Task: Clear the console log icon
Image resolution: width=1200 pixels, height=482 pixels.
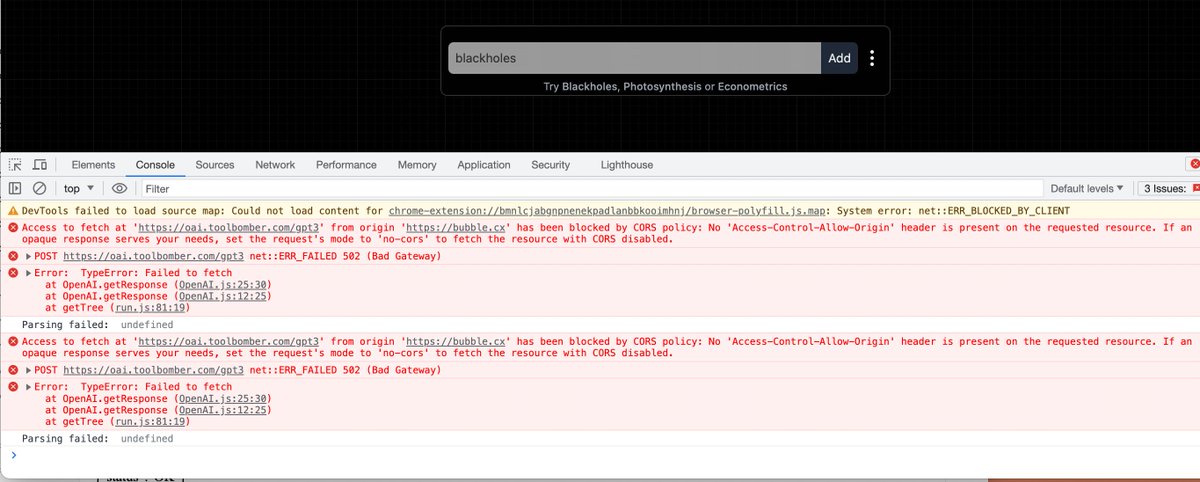Action: (40, 188)
